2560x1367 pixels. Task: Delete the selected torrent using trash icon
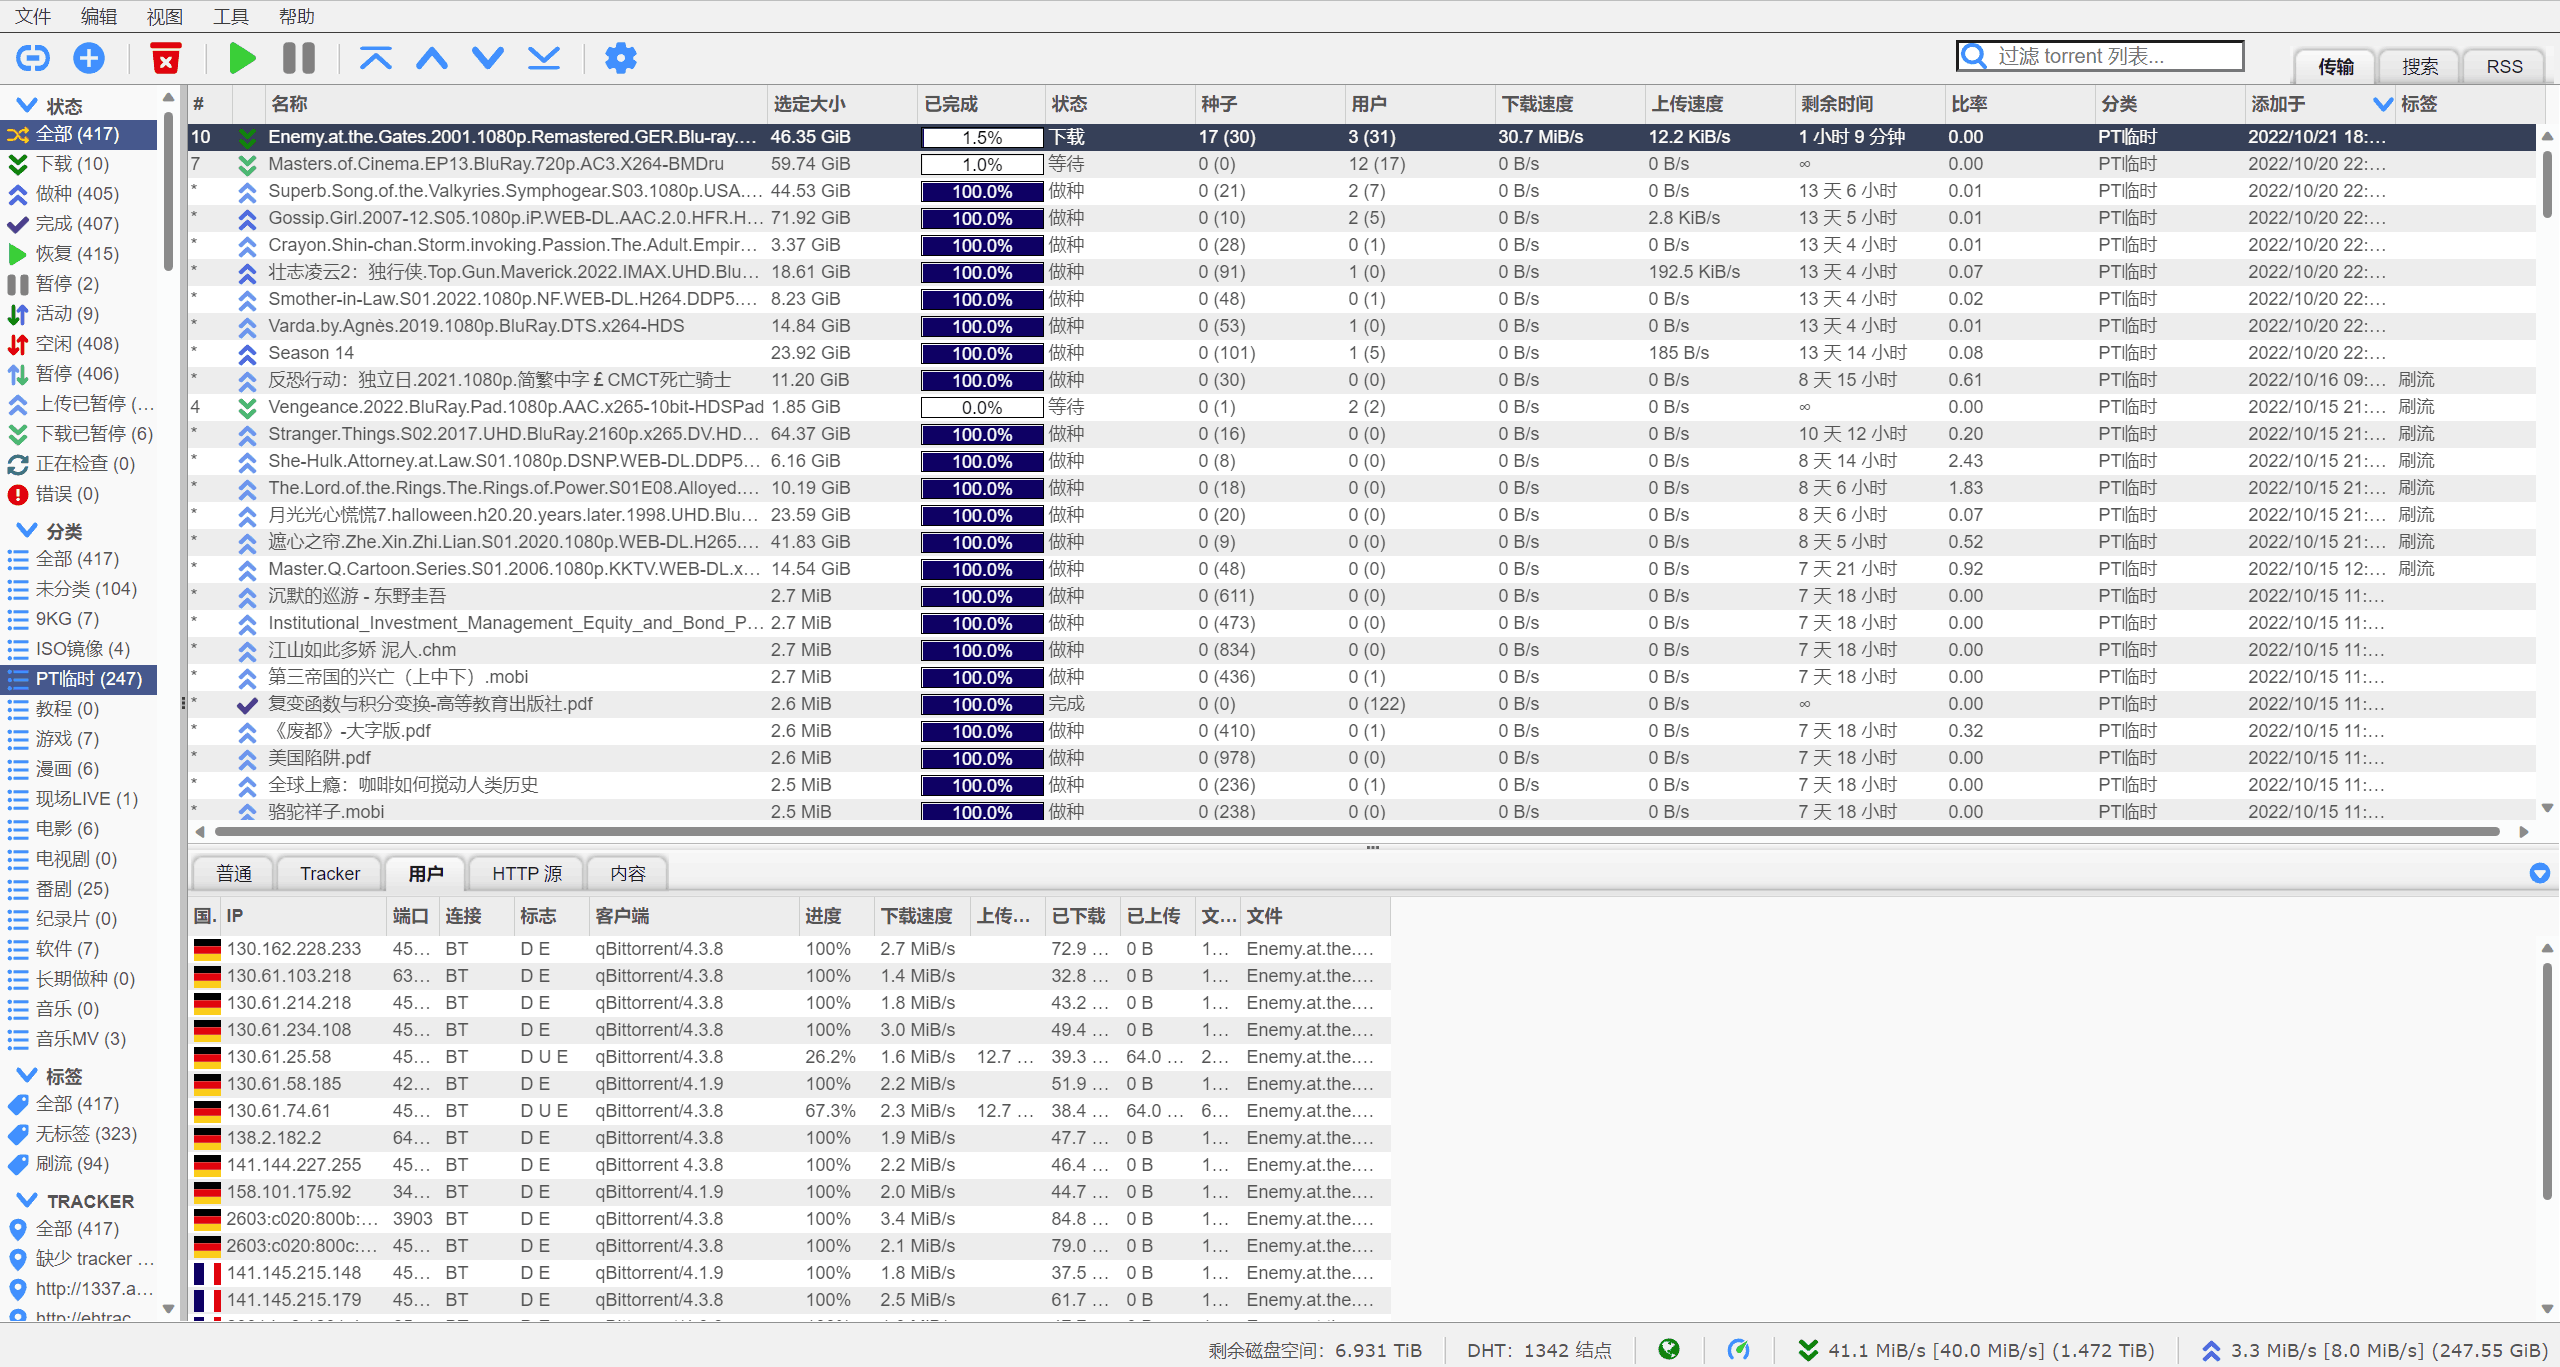165,57
